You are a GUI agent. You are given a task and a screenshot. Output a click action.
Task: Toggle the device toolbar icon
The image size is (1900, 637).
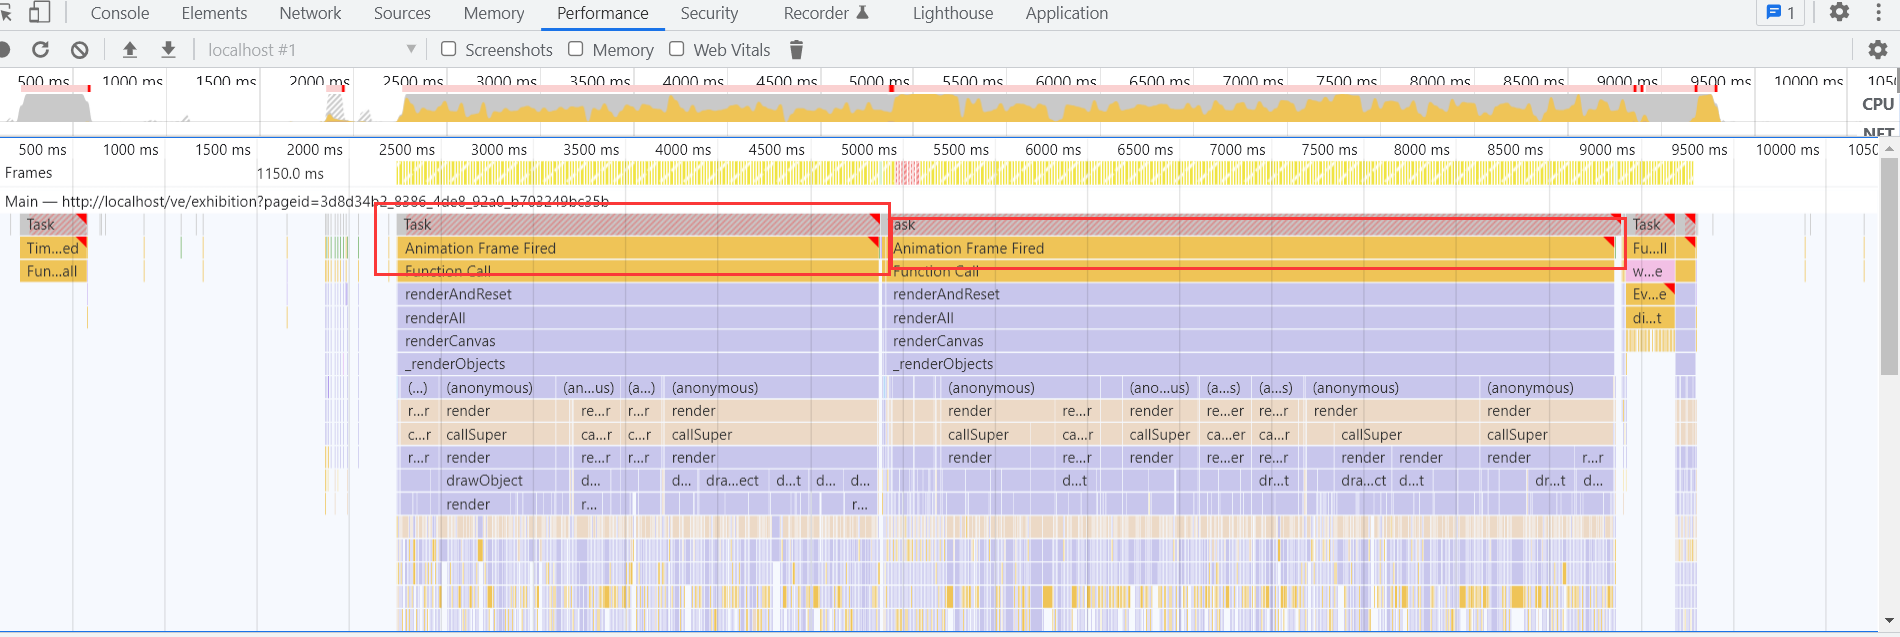(x=39, y=13)
